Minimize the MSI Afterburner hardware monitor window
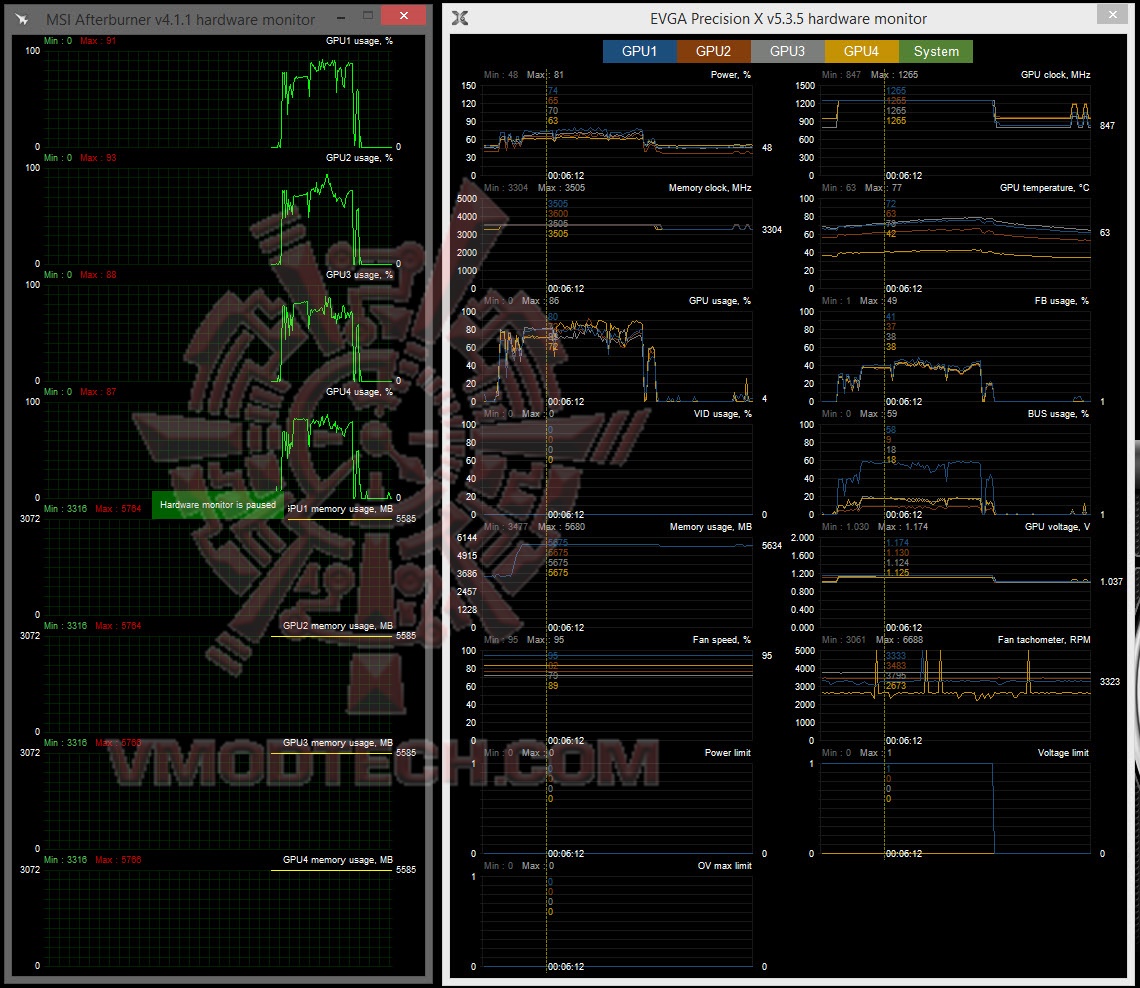The image size is (1140, 988). 341,16
